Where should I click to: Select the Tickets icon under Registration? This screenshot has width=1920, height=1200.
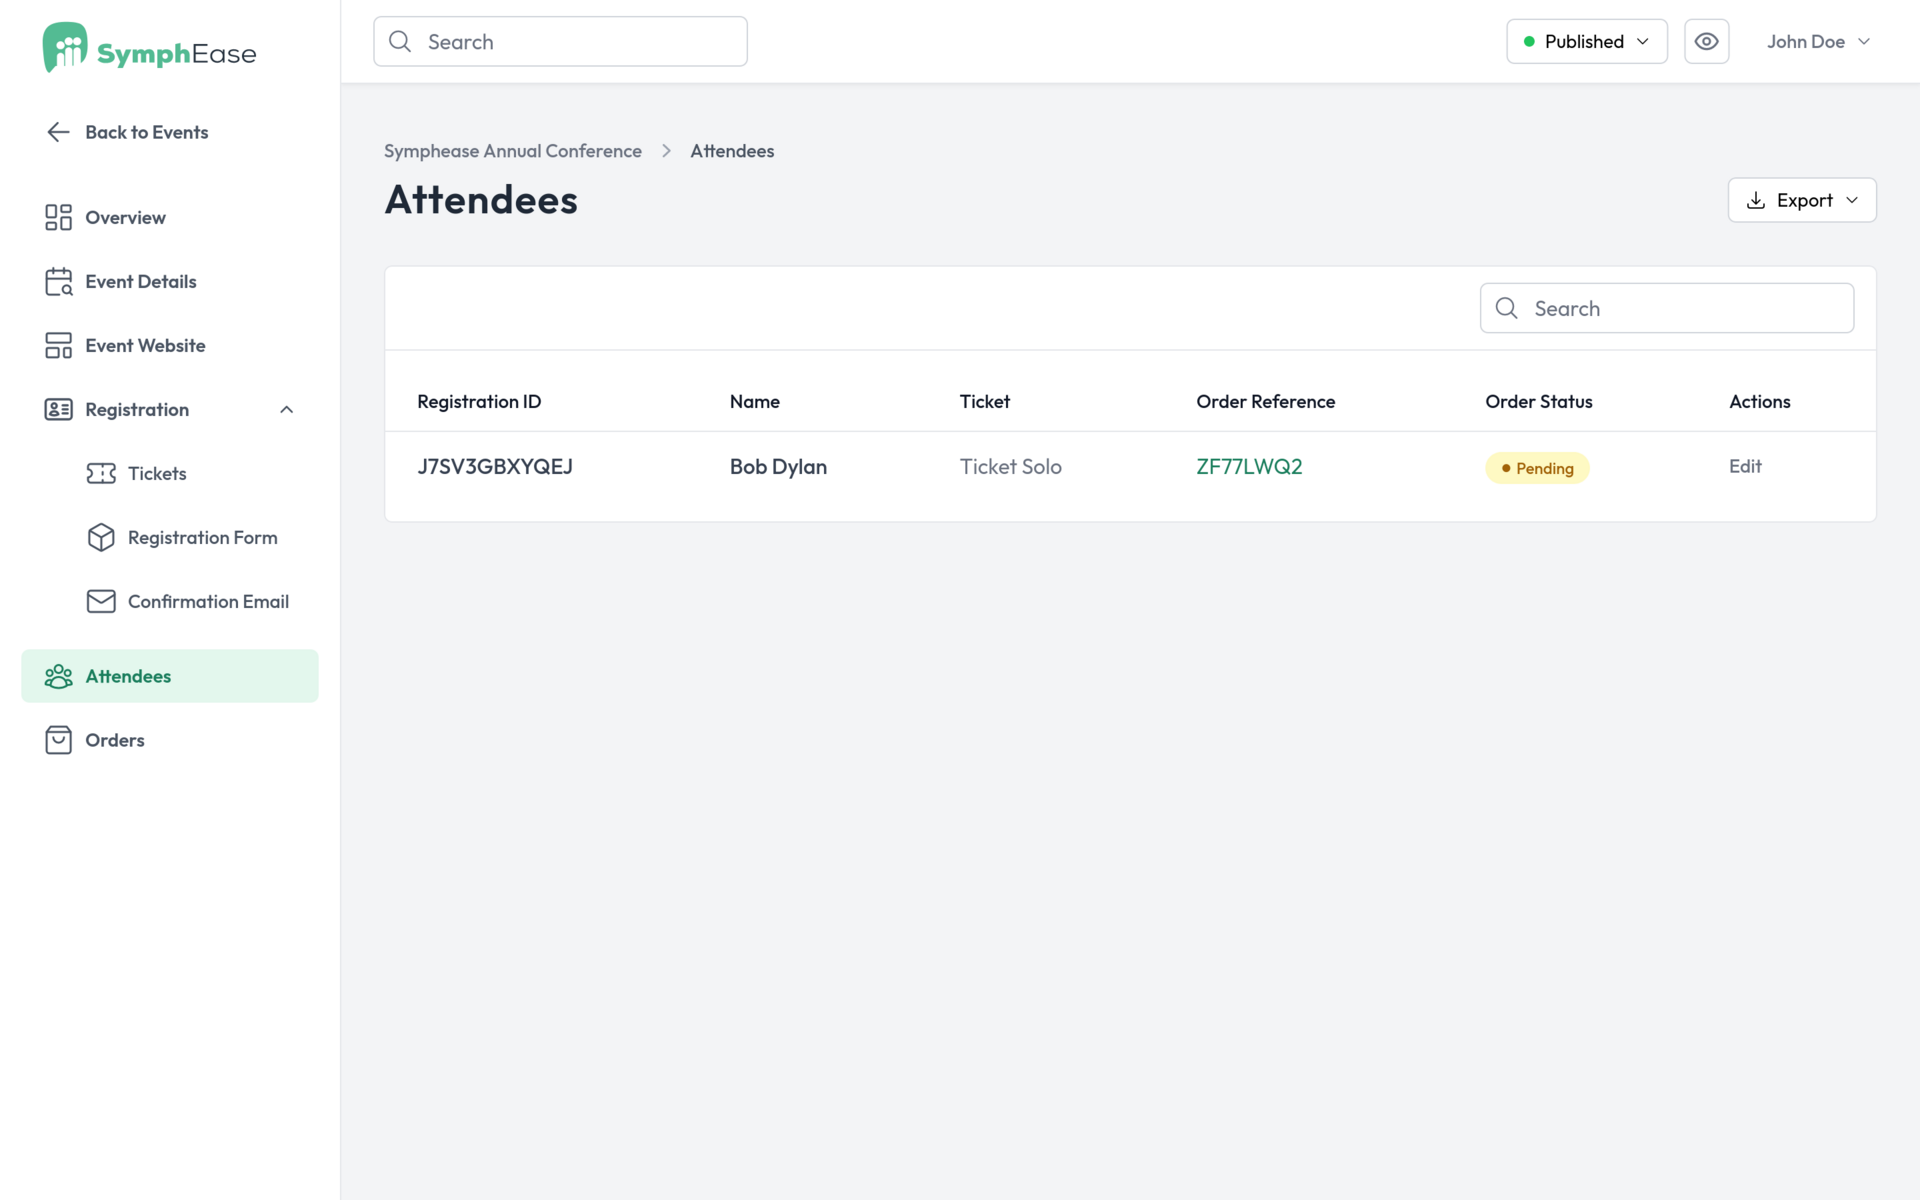pos(103,473)
